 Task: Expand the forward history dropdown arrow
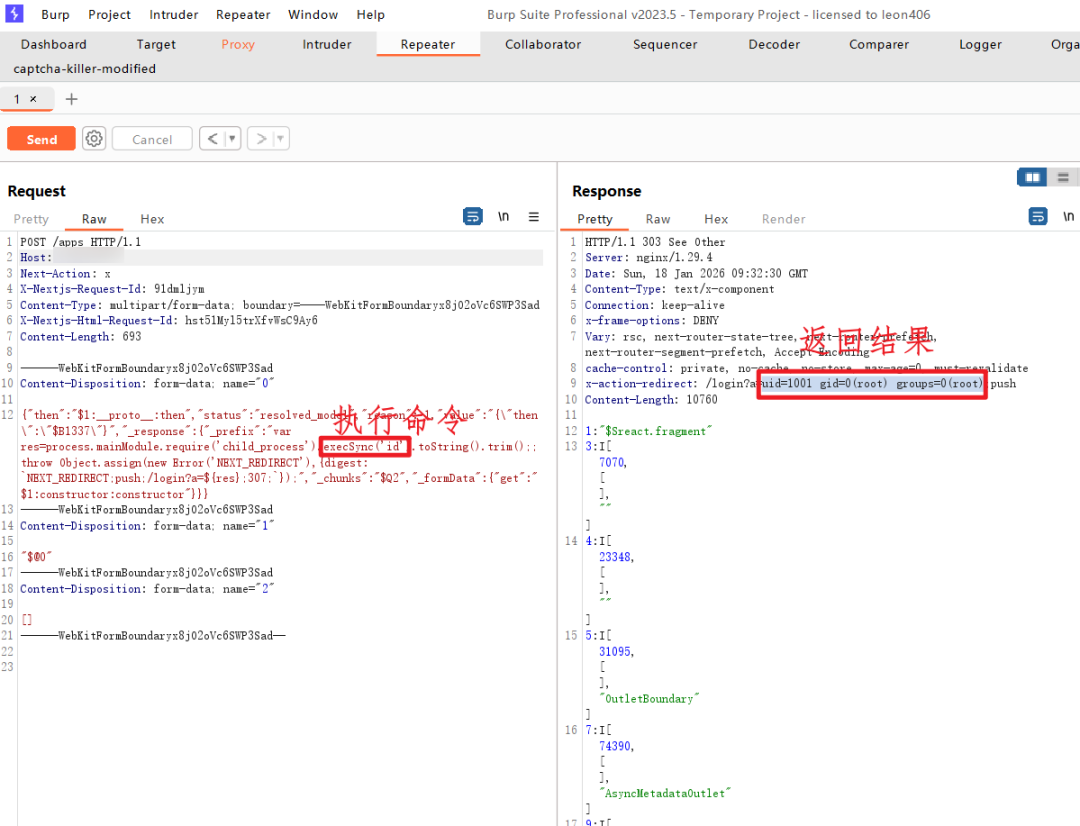pos(280,138)
